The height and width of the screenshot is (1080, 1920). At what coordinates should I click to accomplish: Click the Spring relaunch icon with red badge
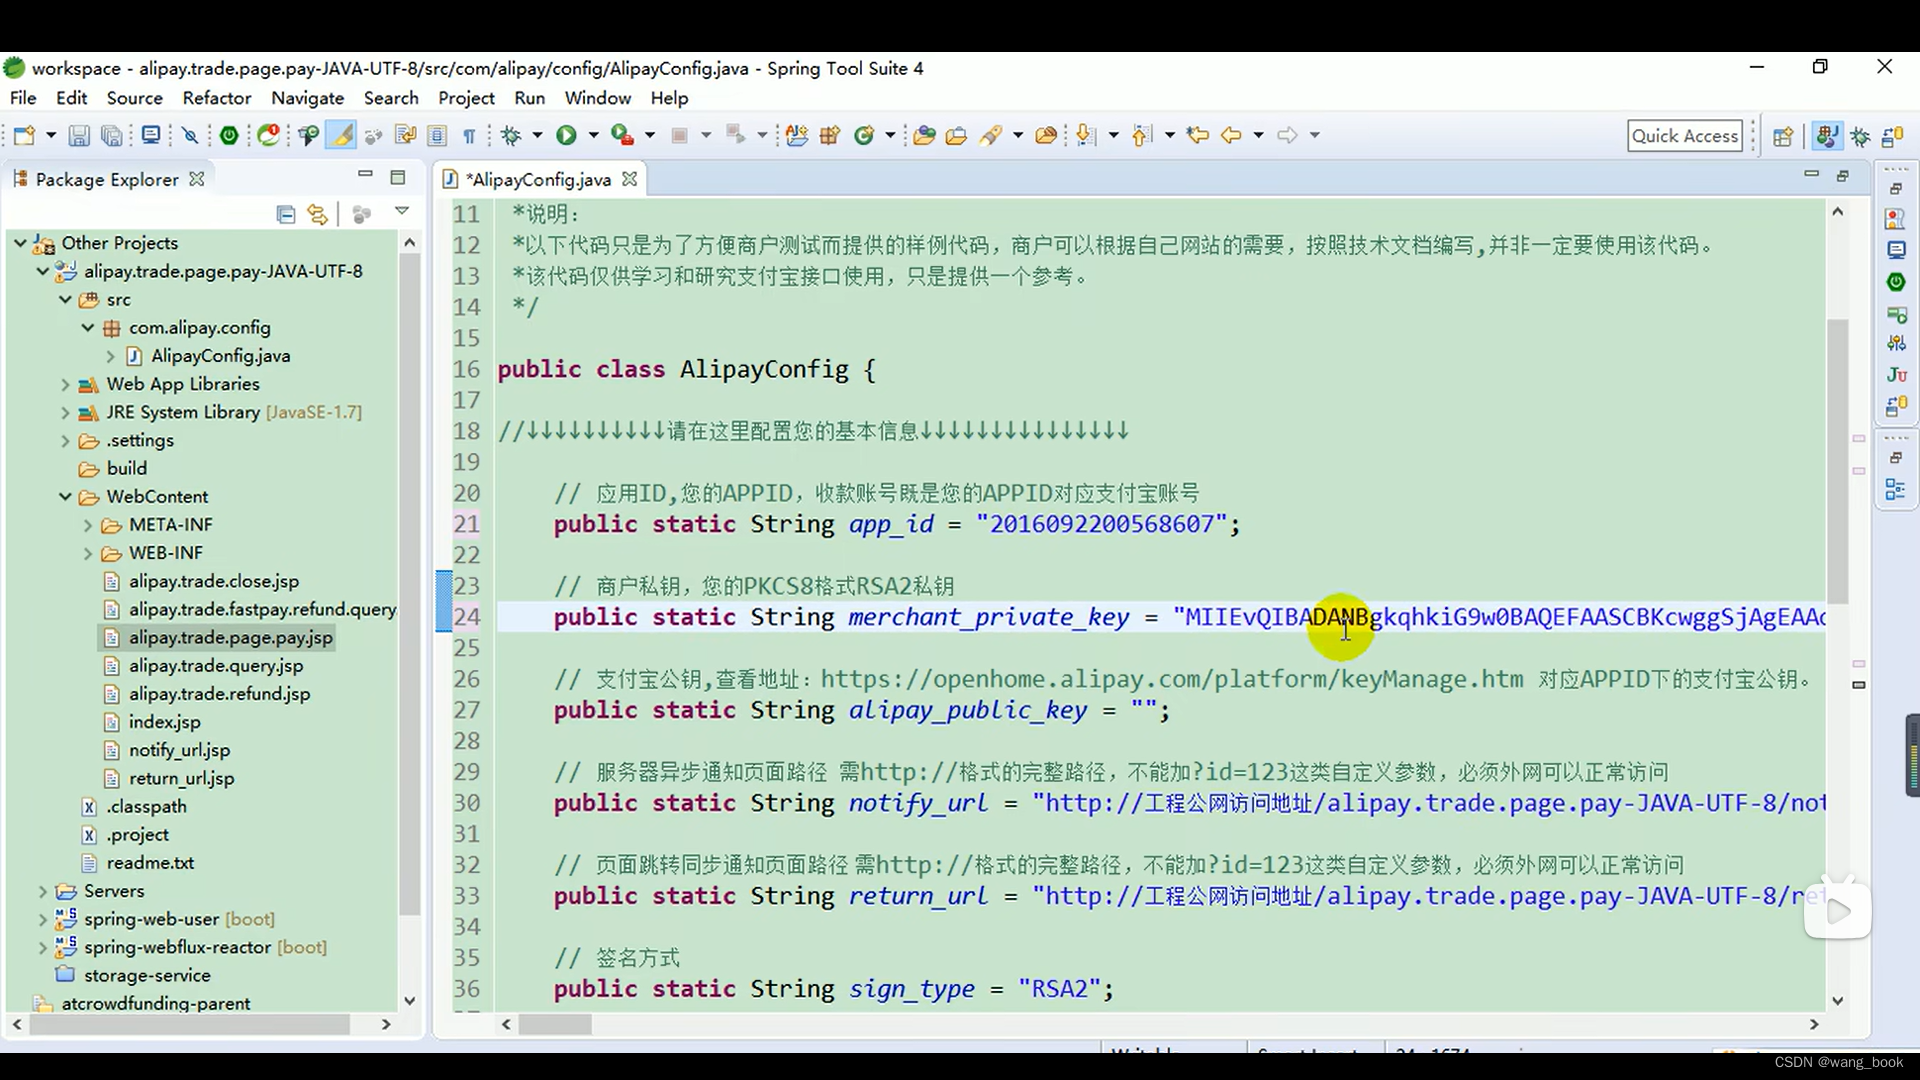(268, 135)
